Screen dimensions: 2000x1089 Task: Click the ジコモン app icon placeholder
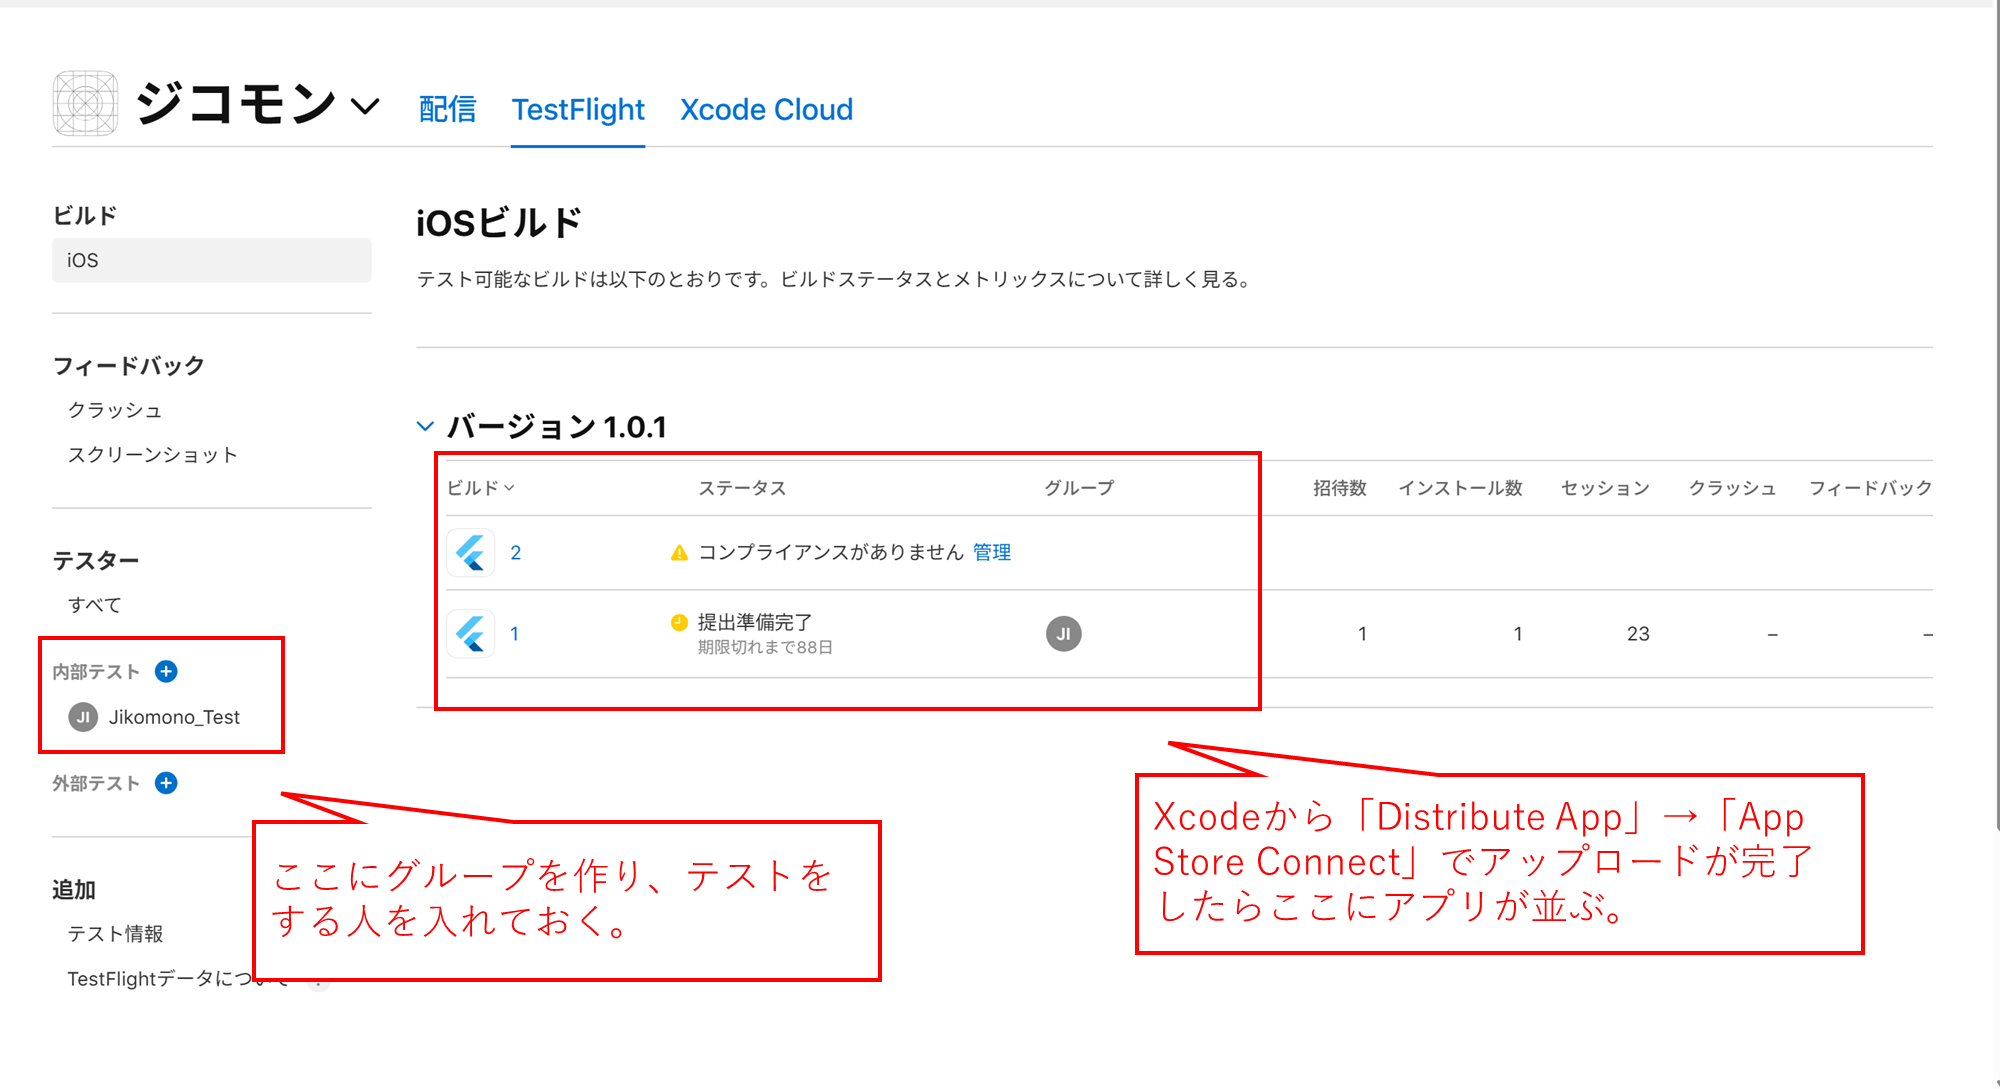[x=85, y=103]
